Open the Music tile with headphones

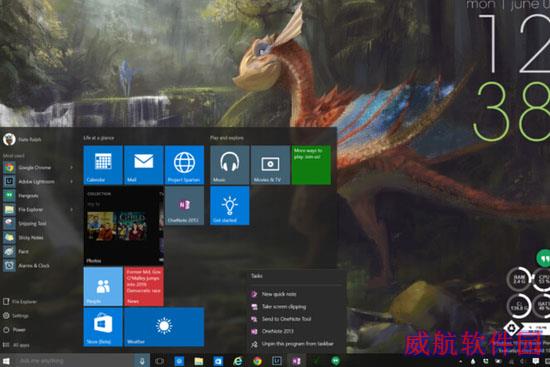[x=230, y=165]
